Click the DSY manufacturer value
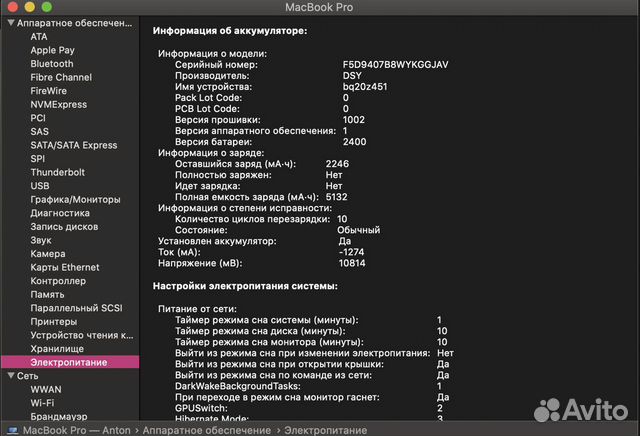This screenshot has height=436, width=640. click(x=352, y=76)
